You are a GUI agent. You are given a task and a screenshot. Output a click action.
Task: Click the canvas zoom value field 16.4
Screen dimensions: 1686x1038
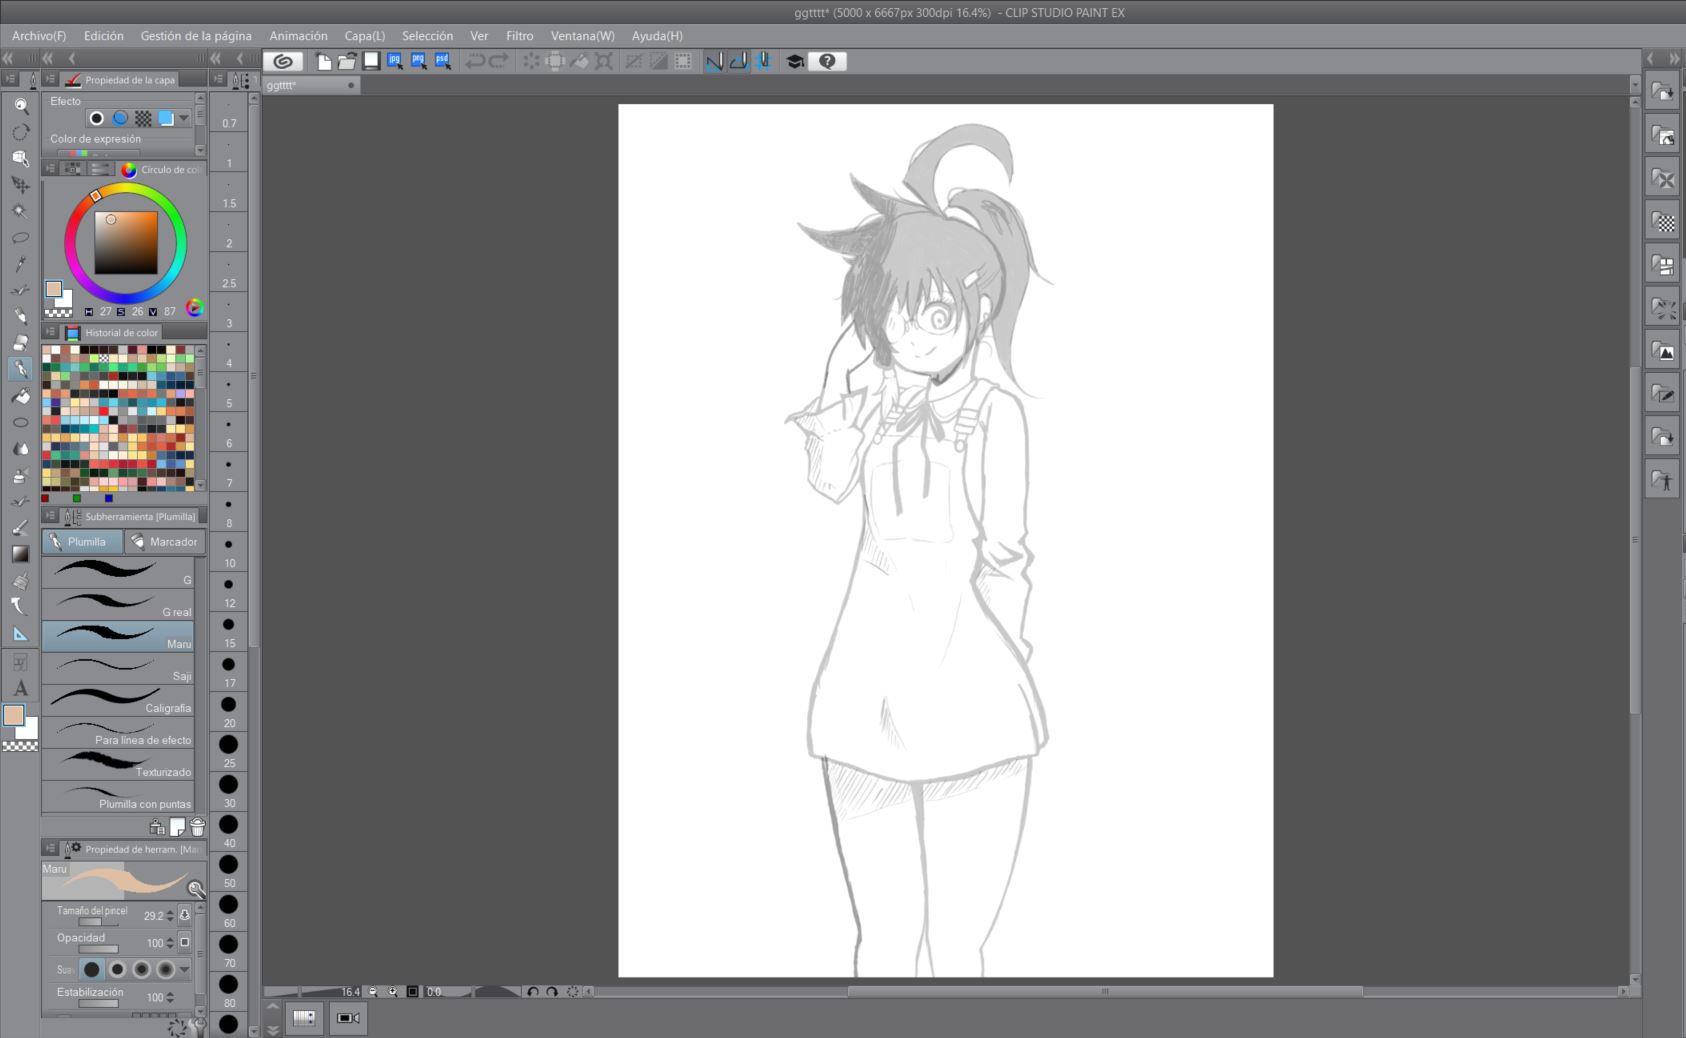pyautogui.click(x=350, y=992)
